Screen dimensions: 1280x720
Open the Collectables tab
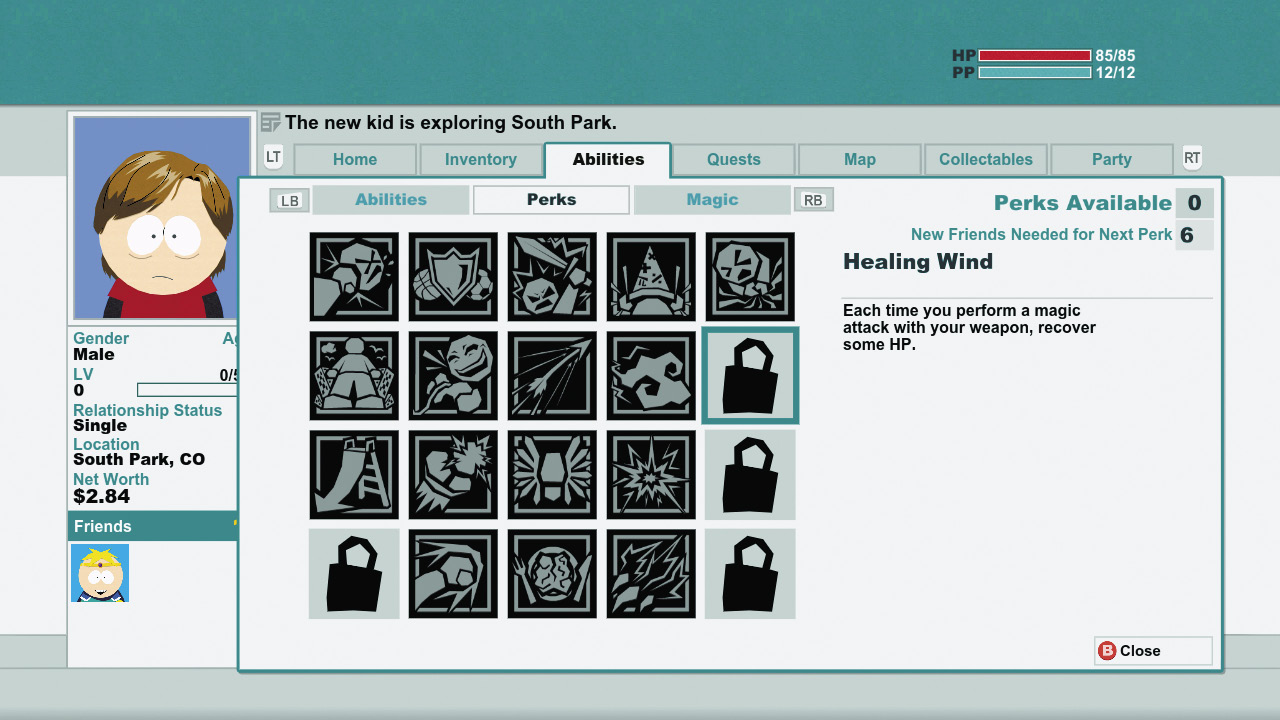(x=986, y=160)
